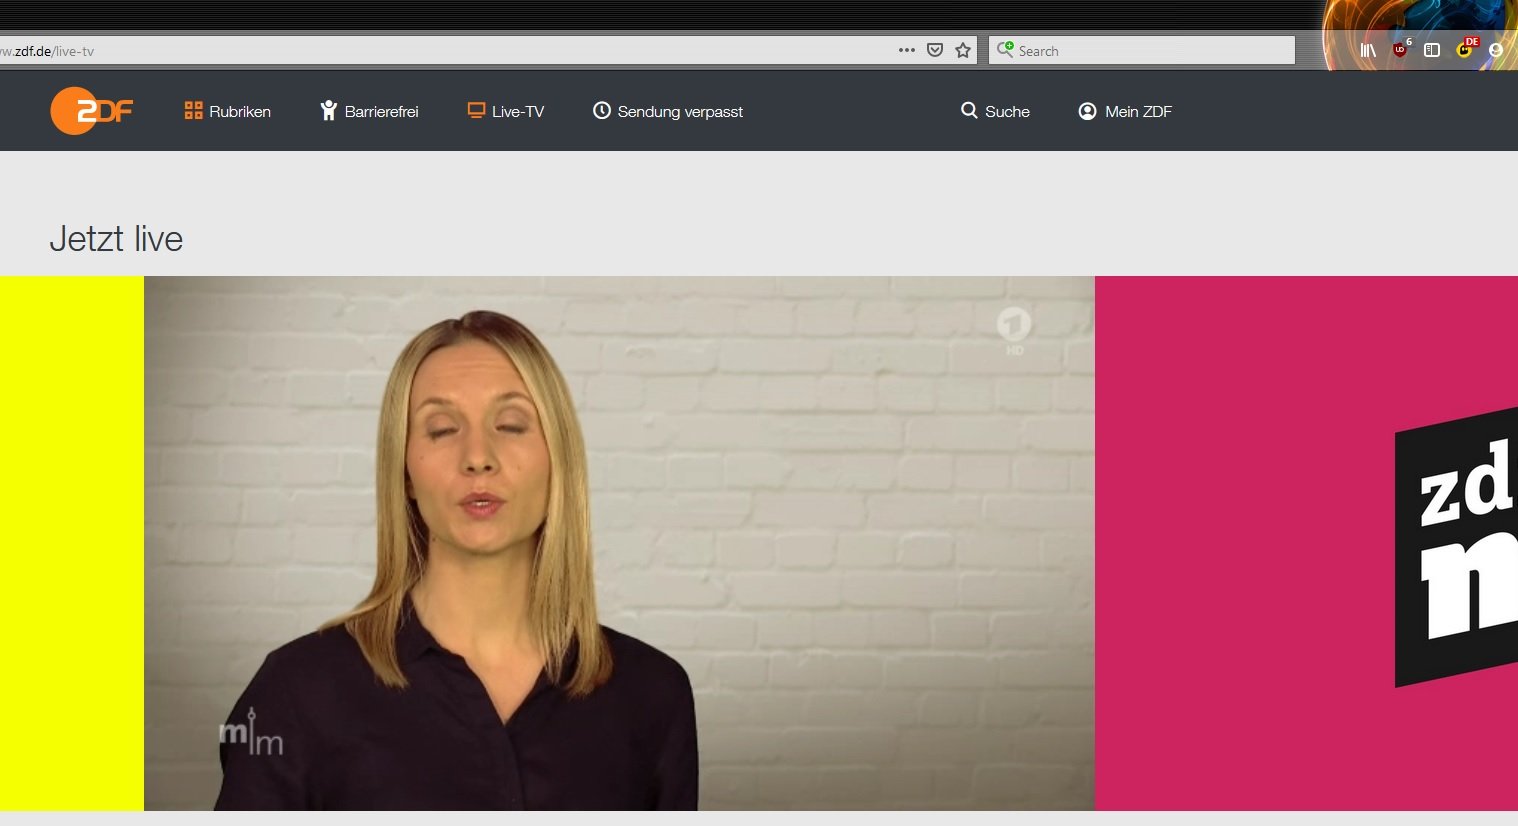Save the page to Pocket

(x=935, y=50)
